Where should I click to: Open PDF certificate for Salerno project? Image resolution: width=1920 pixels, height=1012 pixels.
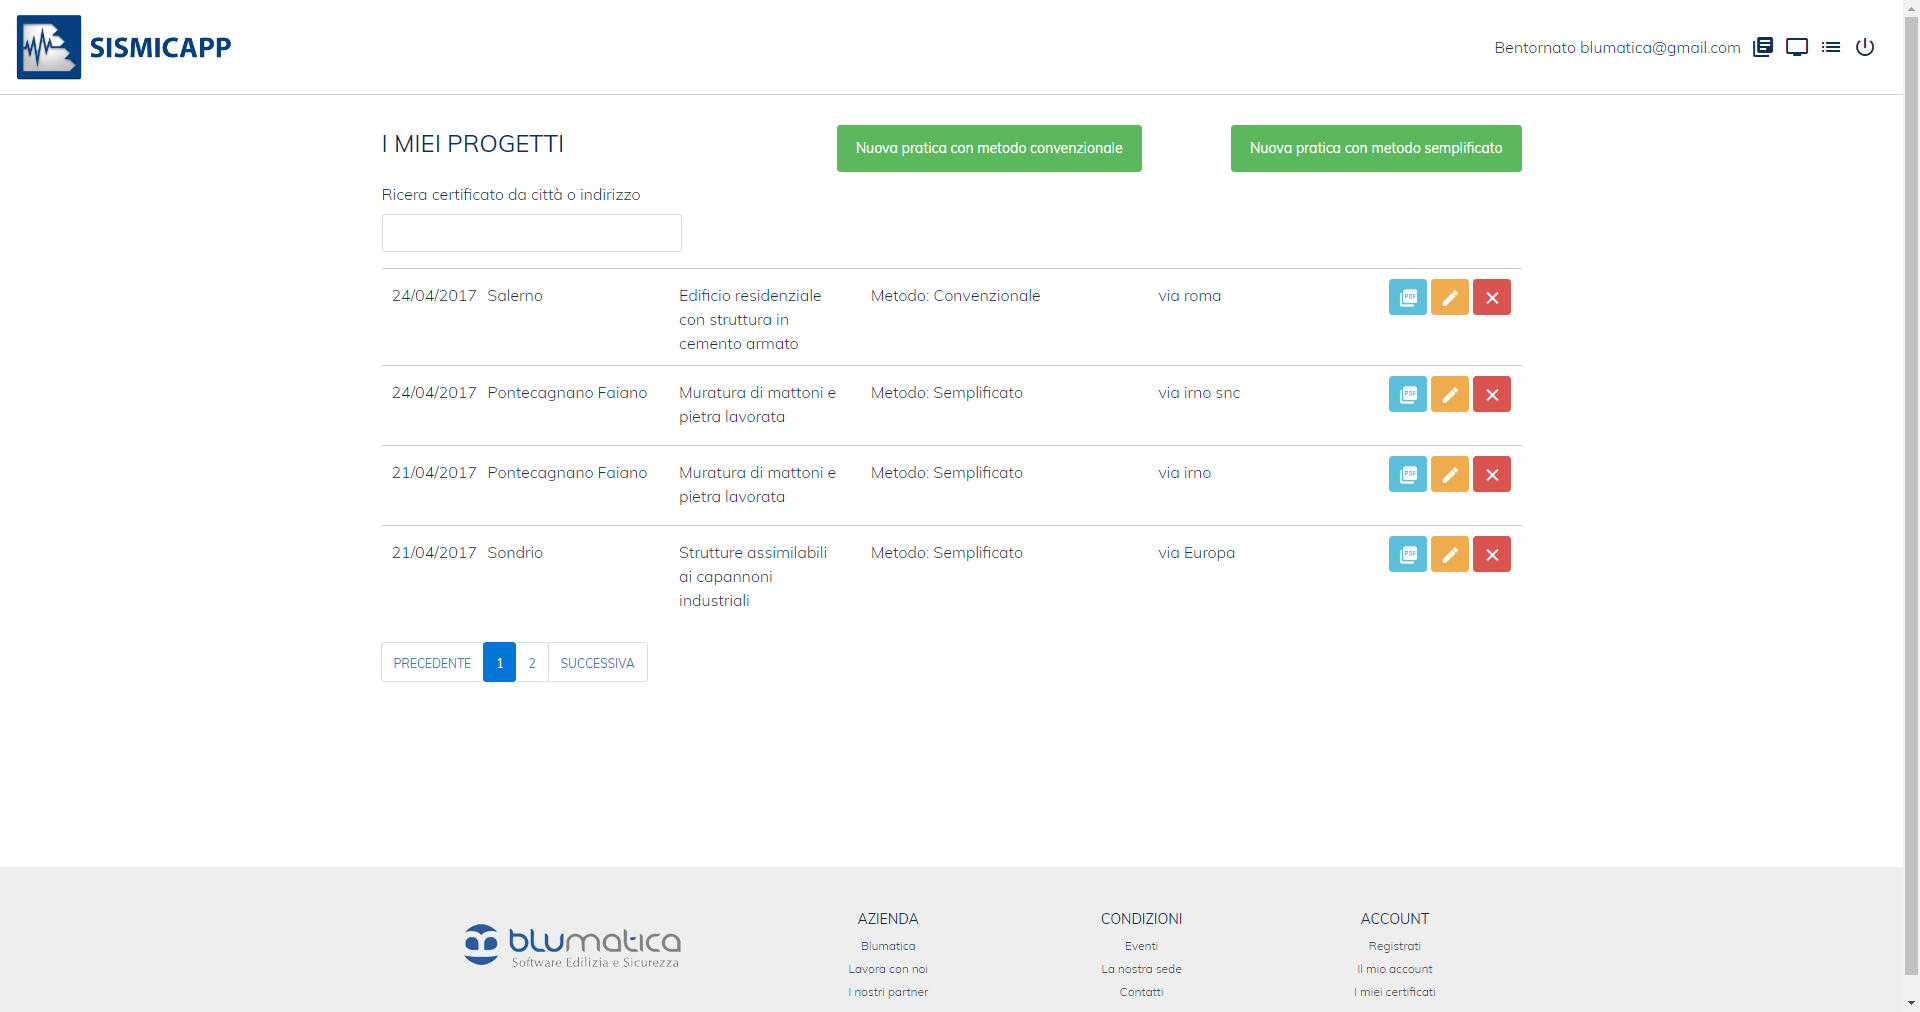tap(1407, 297)
